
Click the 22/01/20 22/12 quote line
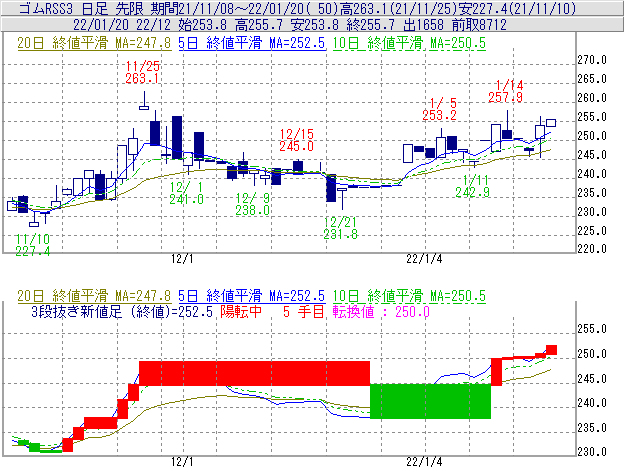(290, 25)
